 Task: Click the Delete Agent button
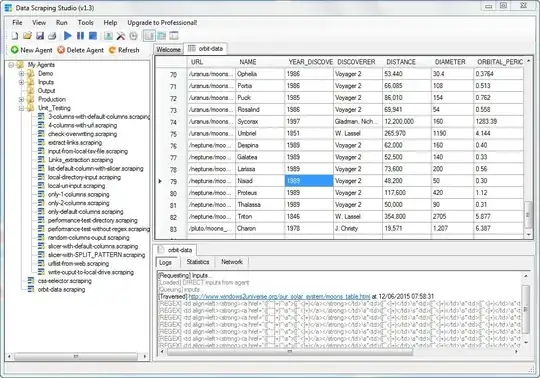[x=81, y=50]
